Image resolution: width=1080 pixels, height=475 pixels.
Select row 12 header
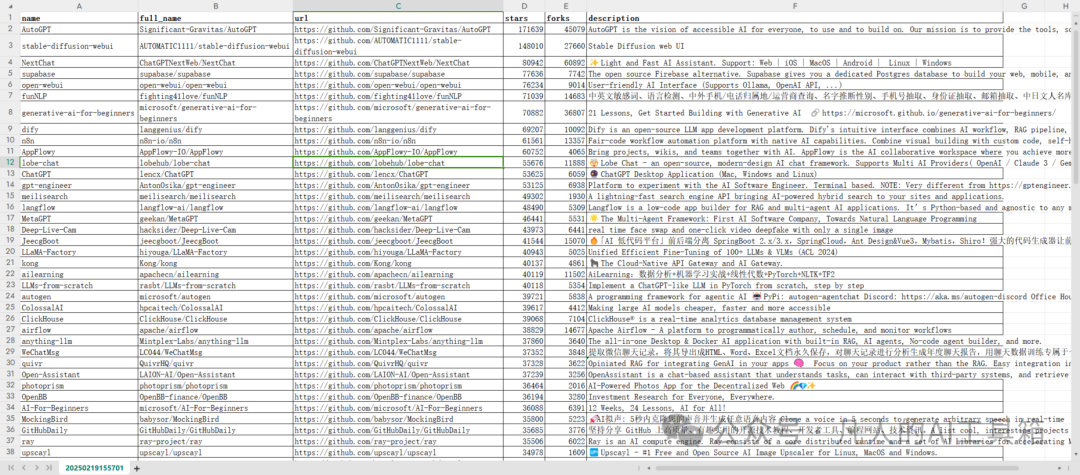tap(10, 162)
